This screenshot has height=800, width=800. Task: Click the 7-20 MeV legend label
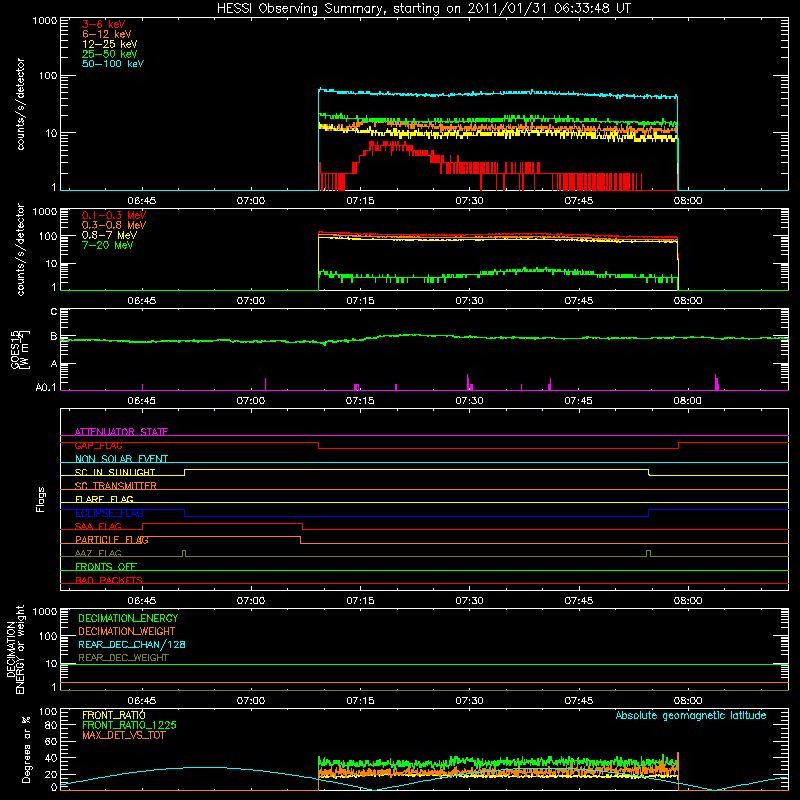(x=107, y=245)
